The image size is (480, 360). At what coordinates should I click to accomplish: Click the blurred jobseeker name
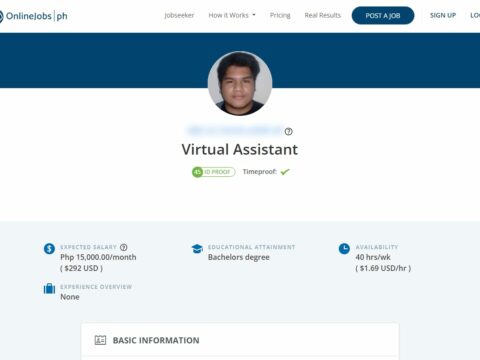point(235,131)
